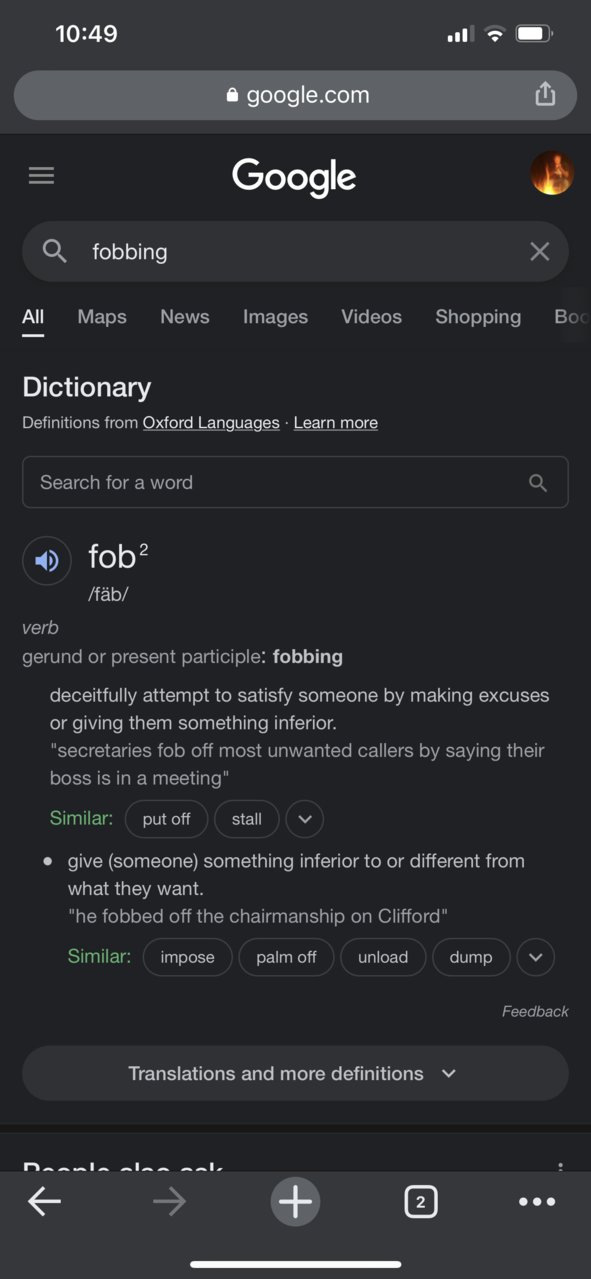Screen dimensions: 591x1279
Task: Clear the fobbing search query
Action: click(539, 251)
